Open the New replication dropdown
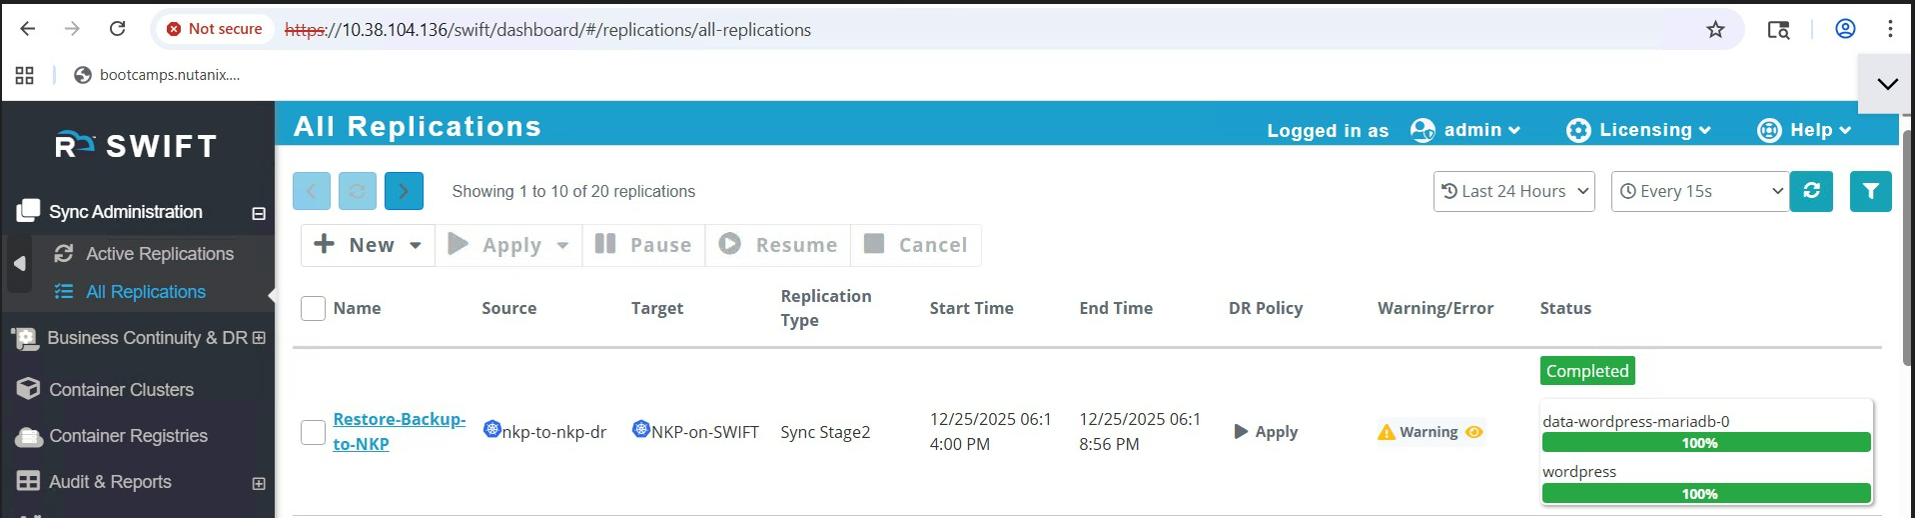Viewport: 1915px width, 518px height. point(367,245)
